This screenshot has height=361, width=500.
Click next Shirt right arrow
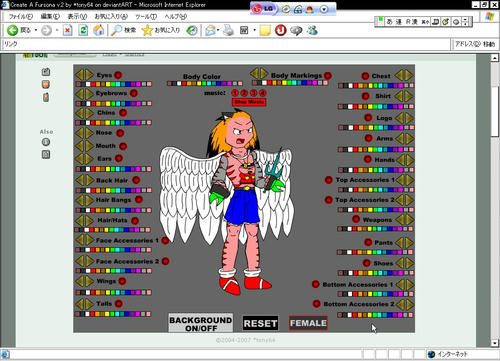pos(409,96)
